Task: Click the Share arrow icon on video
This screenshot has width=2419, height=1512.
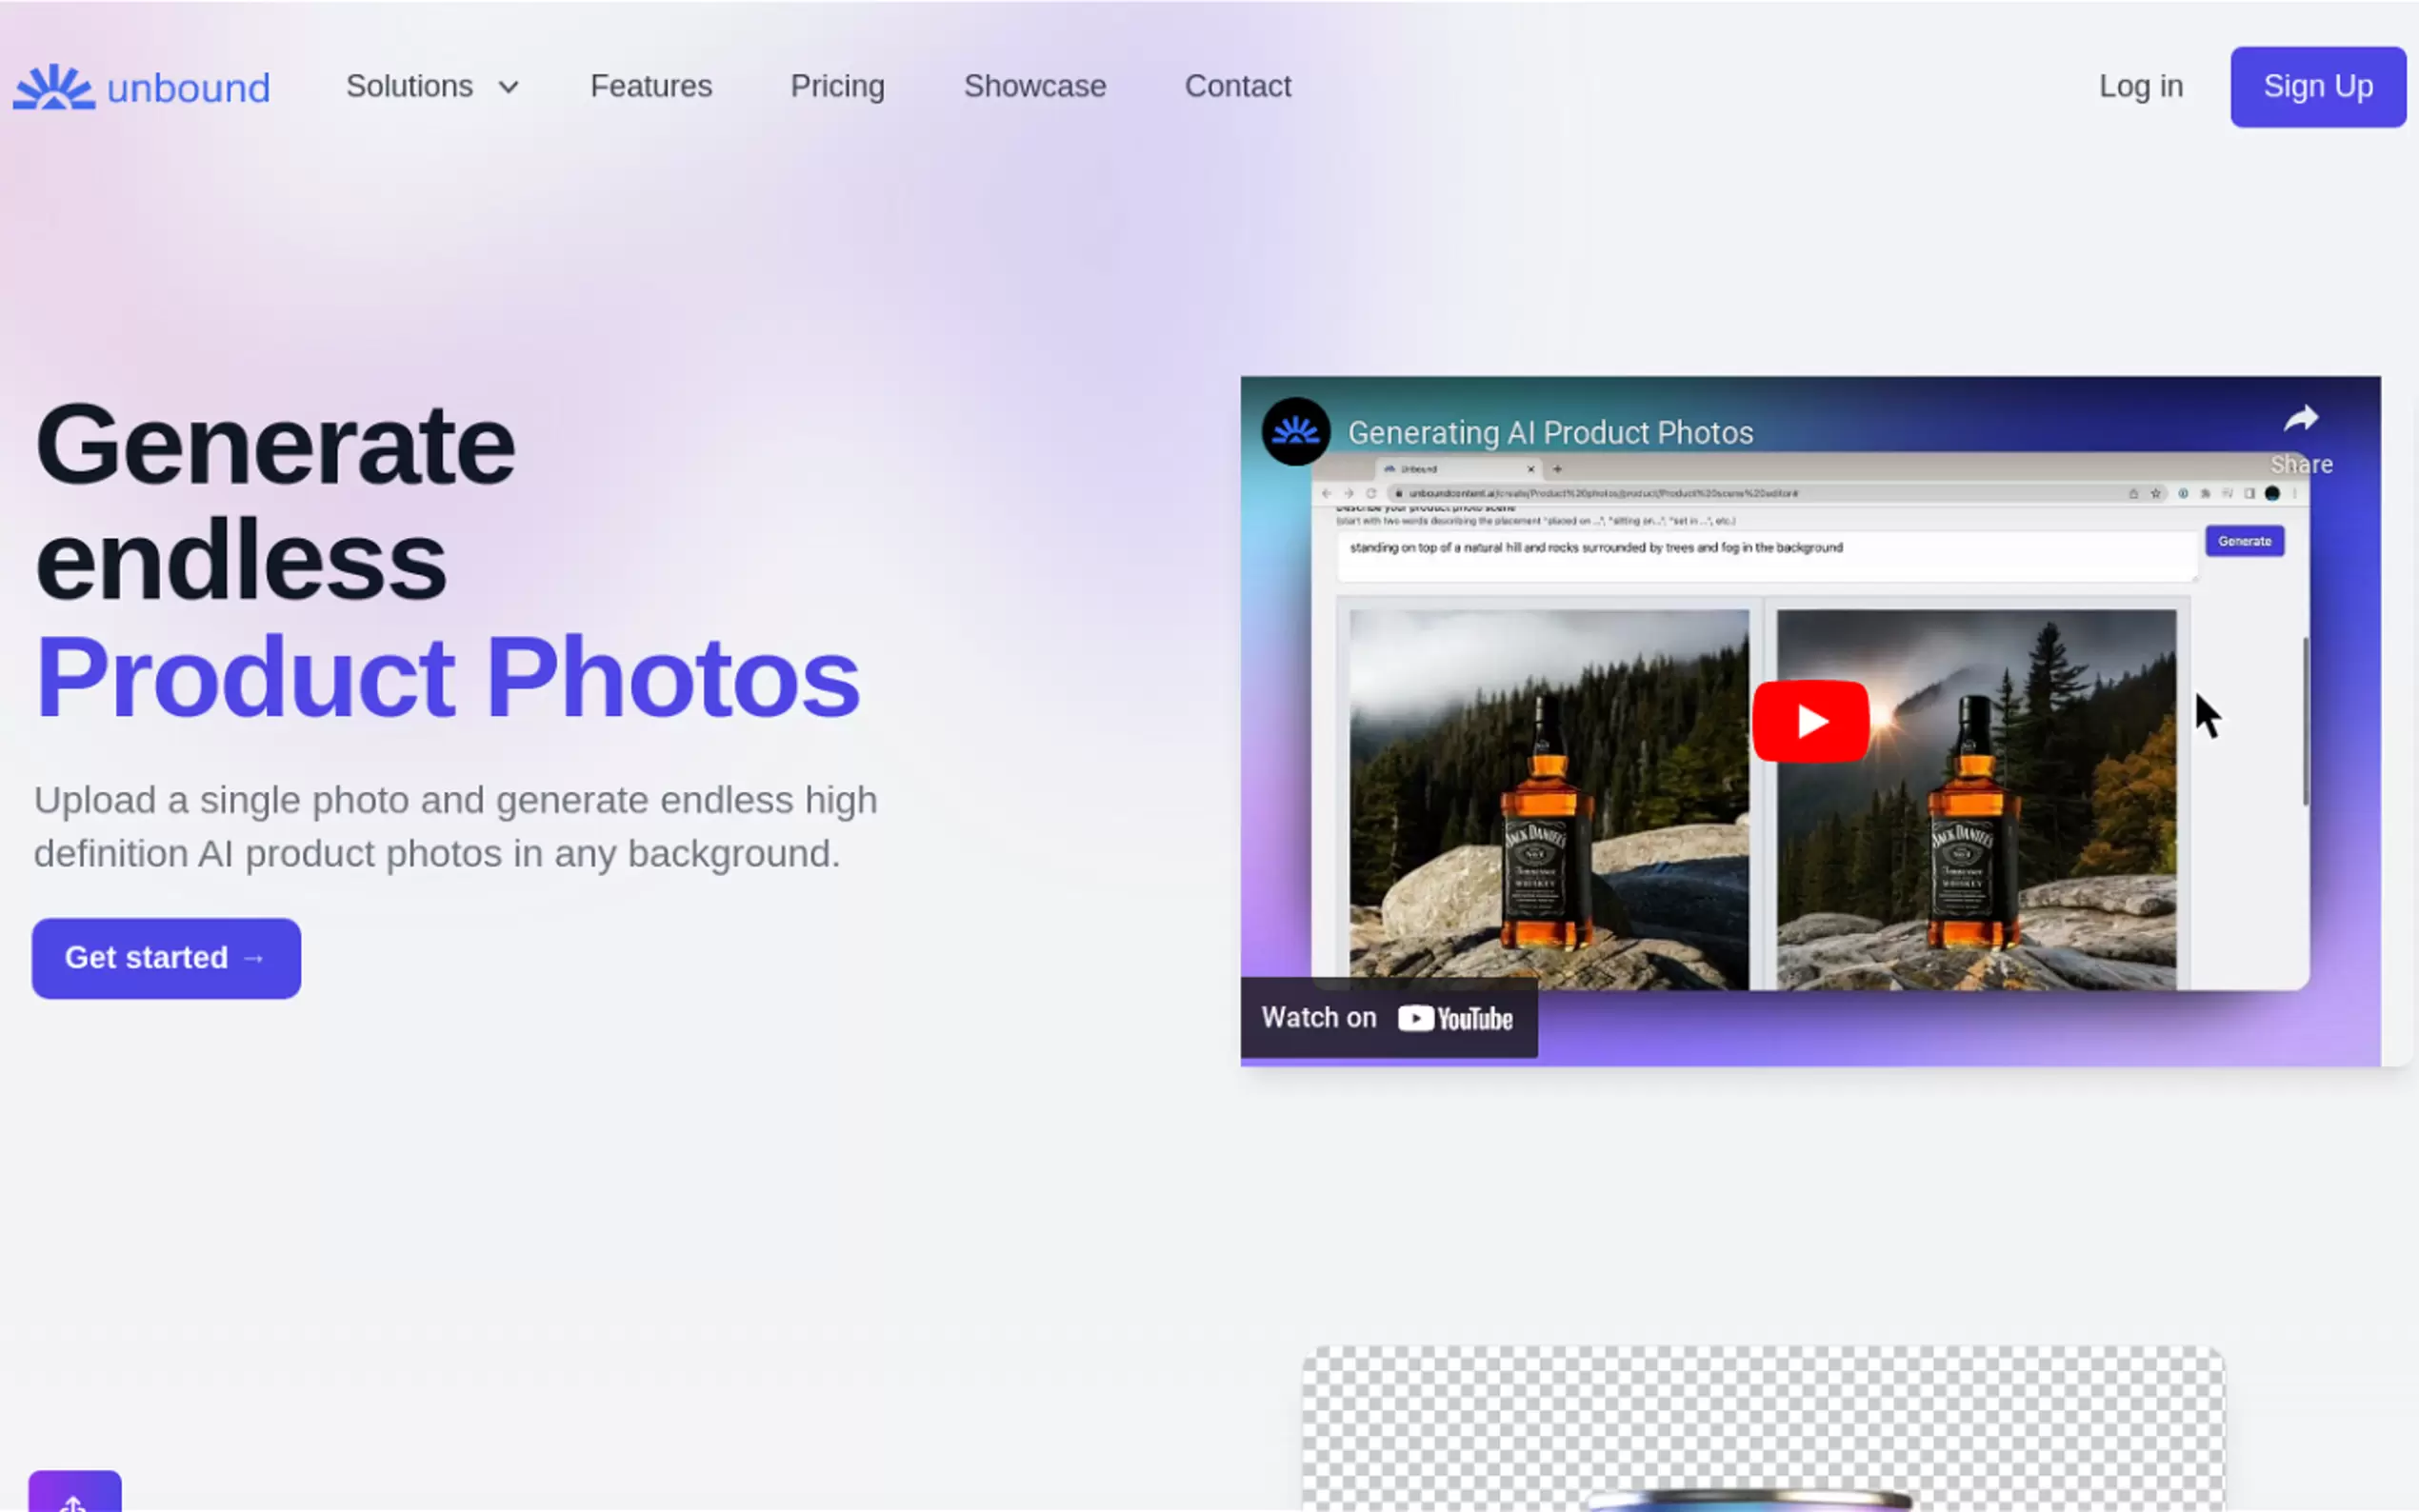Action: (2300, 419)
